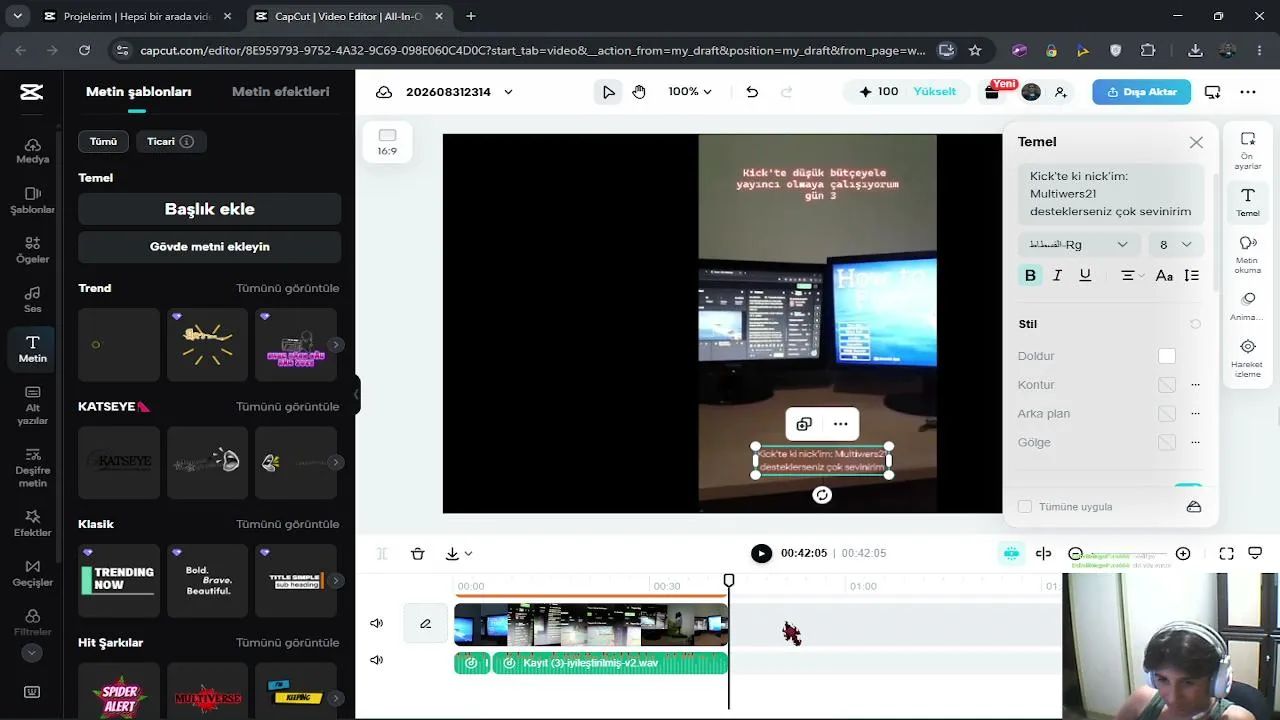Switch to Metin efektleri tab
The image size is (1280, 720).
click(x=280, y=92)
